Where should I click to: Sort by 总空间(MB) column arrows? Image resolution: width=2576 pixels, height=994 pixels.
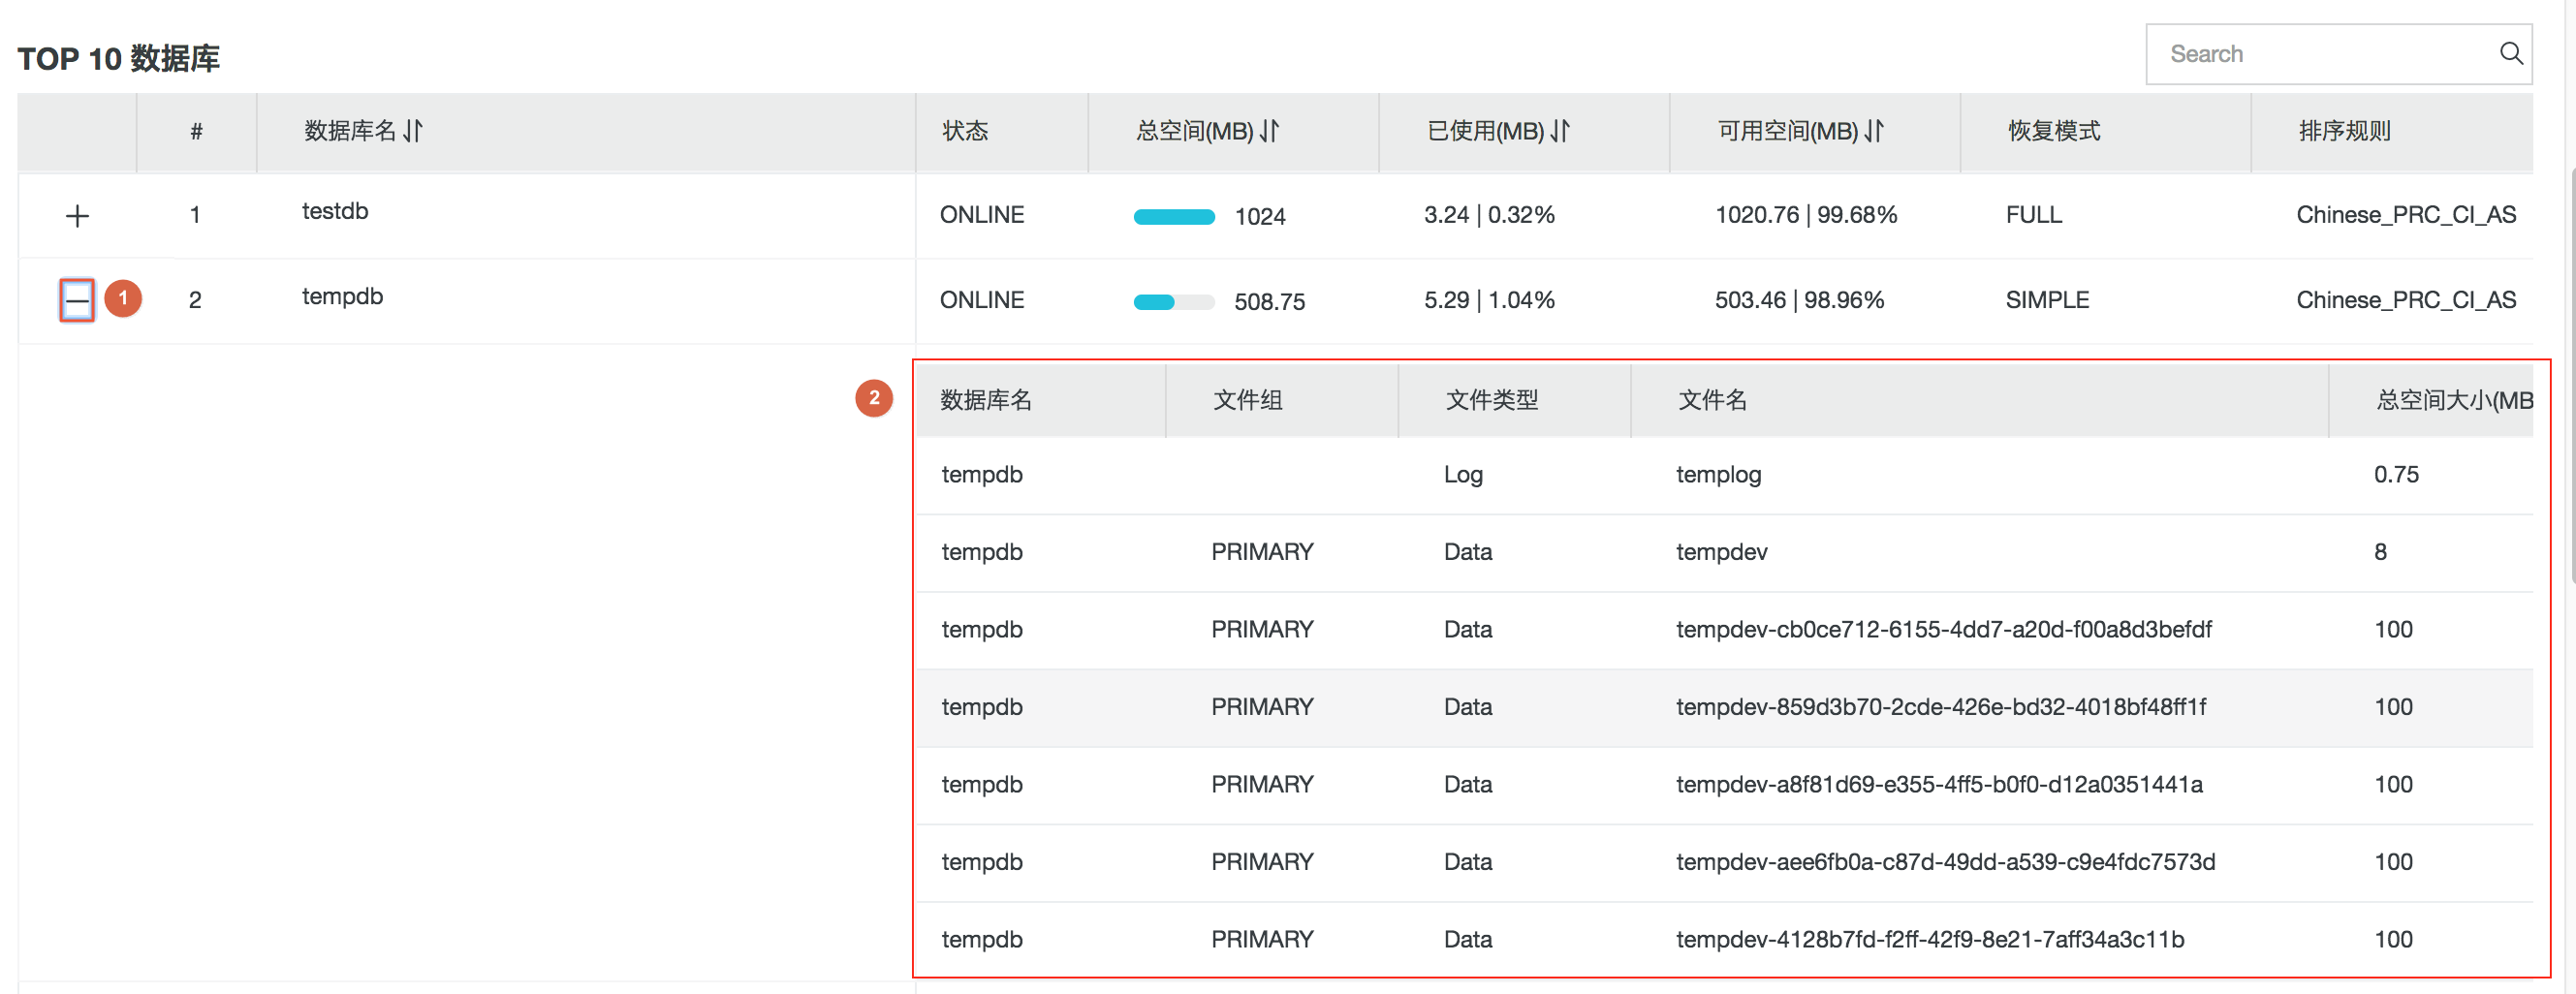tap(1269, 131)
